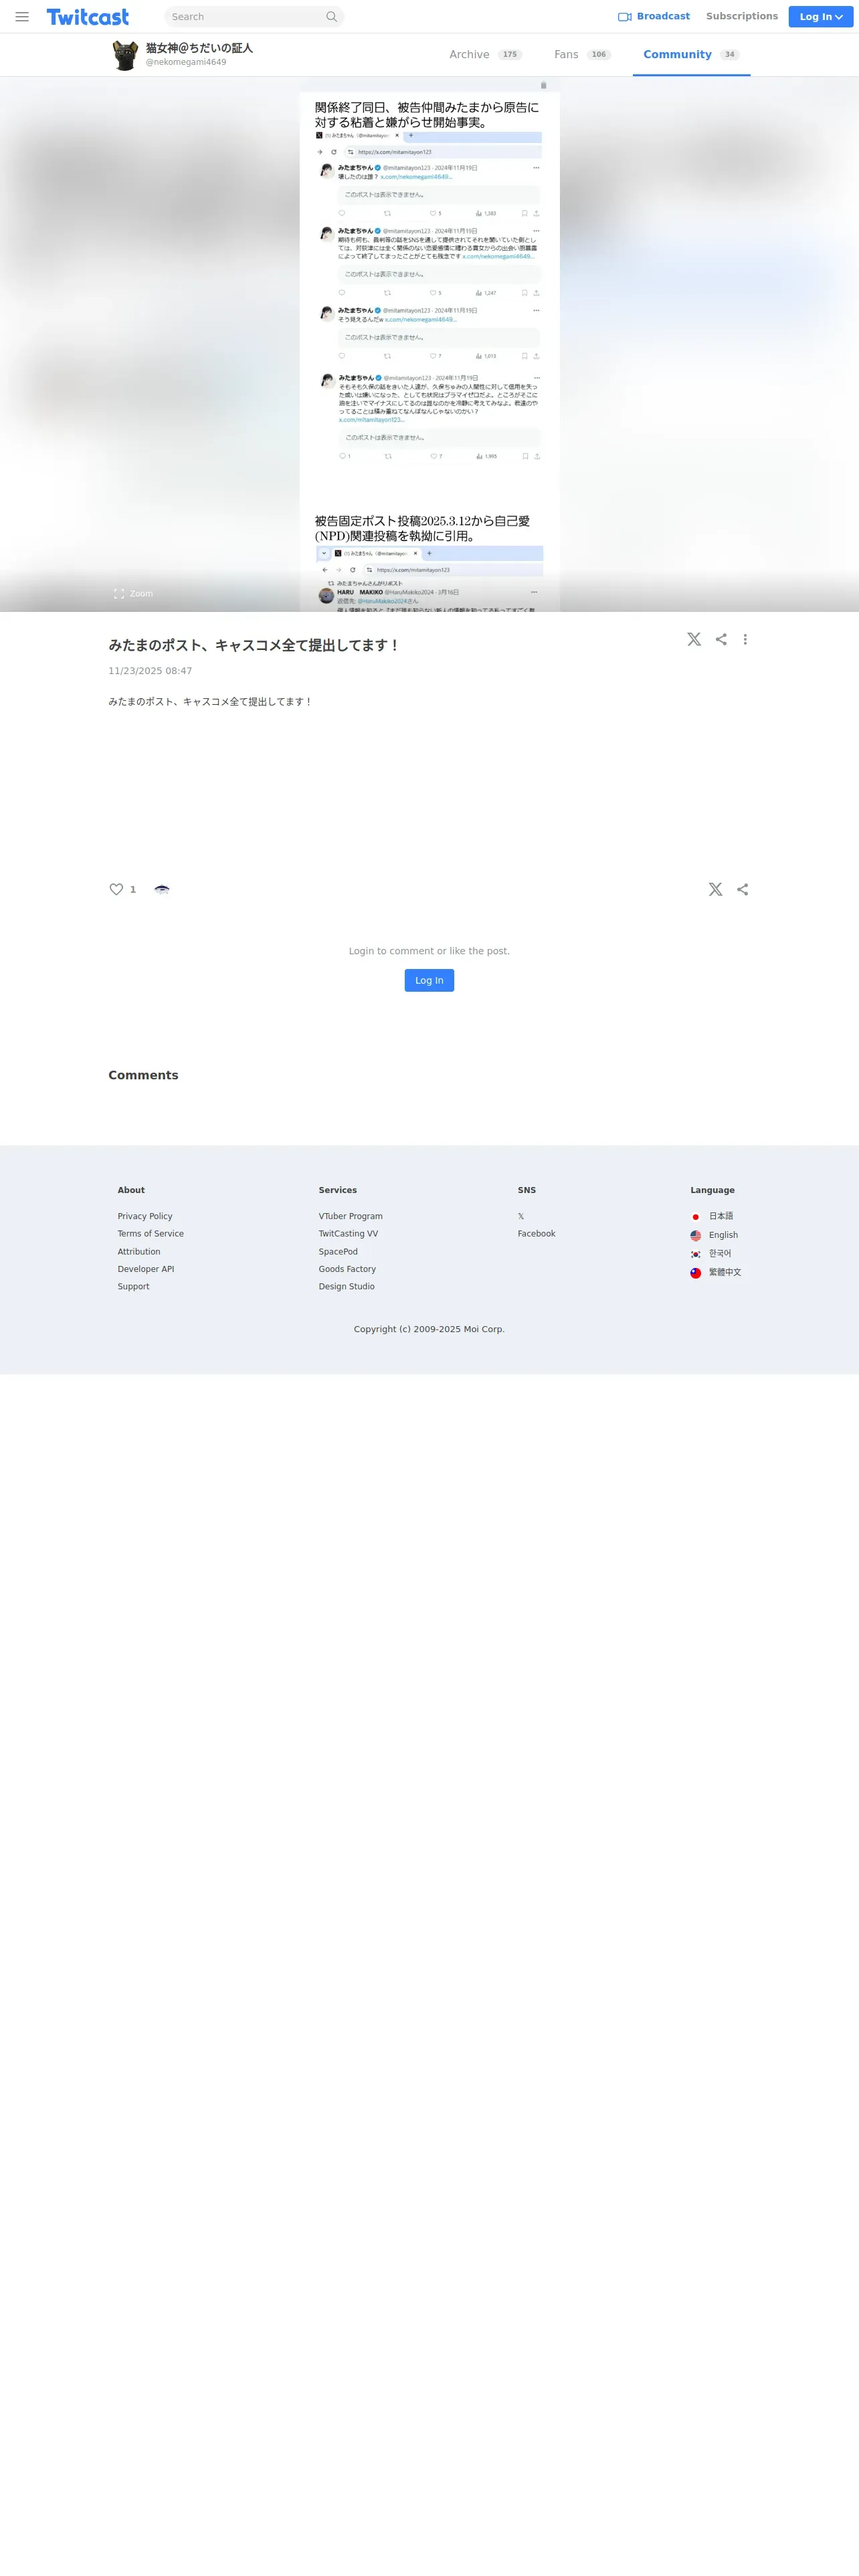The height and width of the screenshot is (2576, 859).
Task: Click the Korea flag icon
Action: pos(696,1254)
